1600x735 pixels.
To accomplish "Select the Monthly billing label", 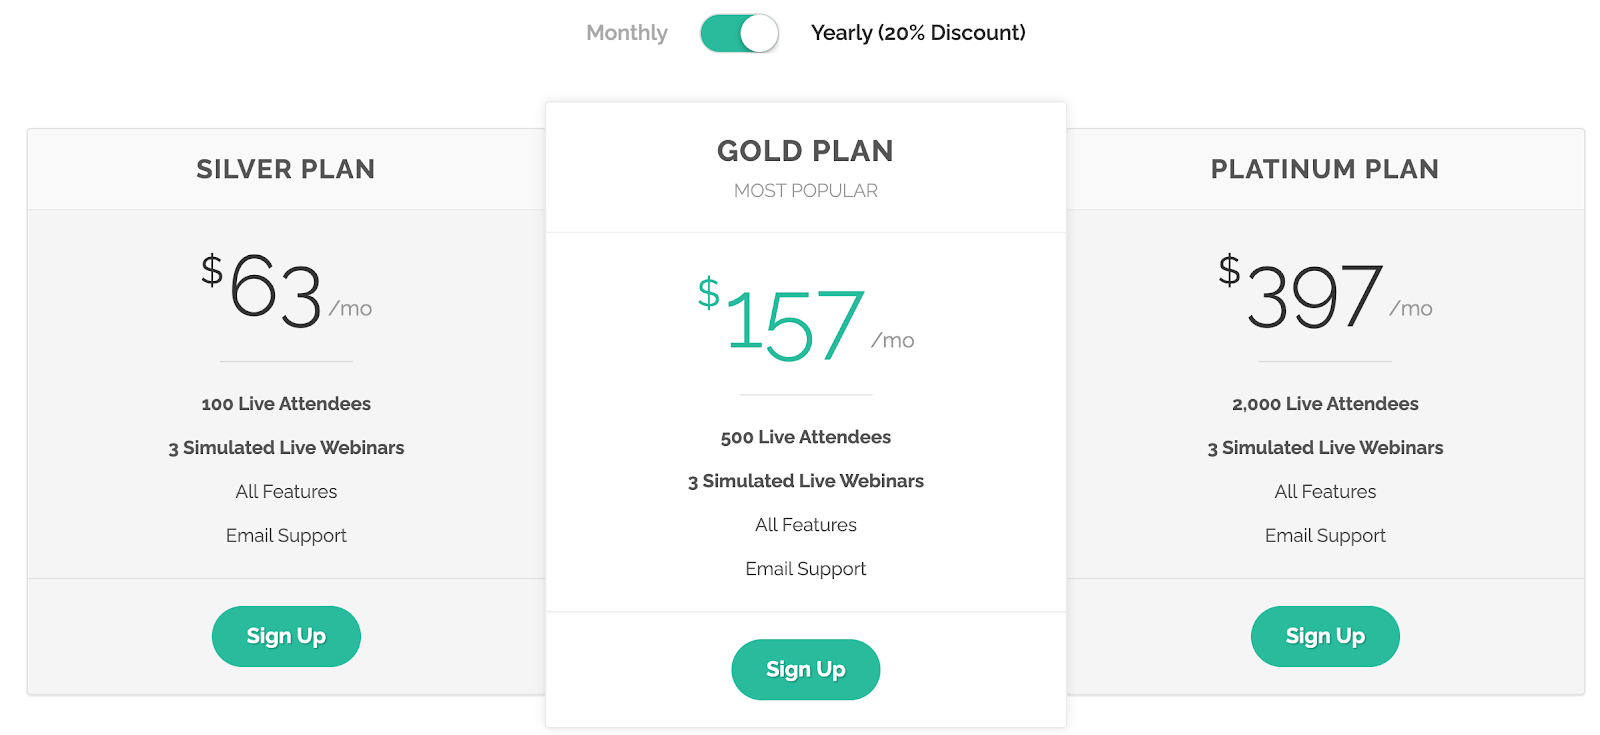I will point(627,33).
